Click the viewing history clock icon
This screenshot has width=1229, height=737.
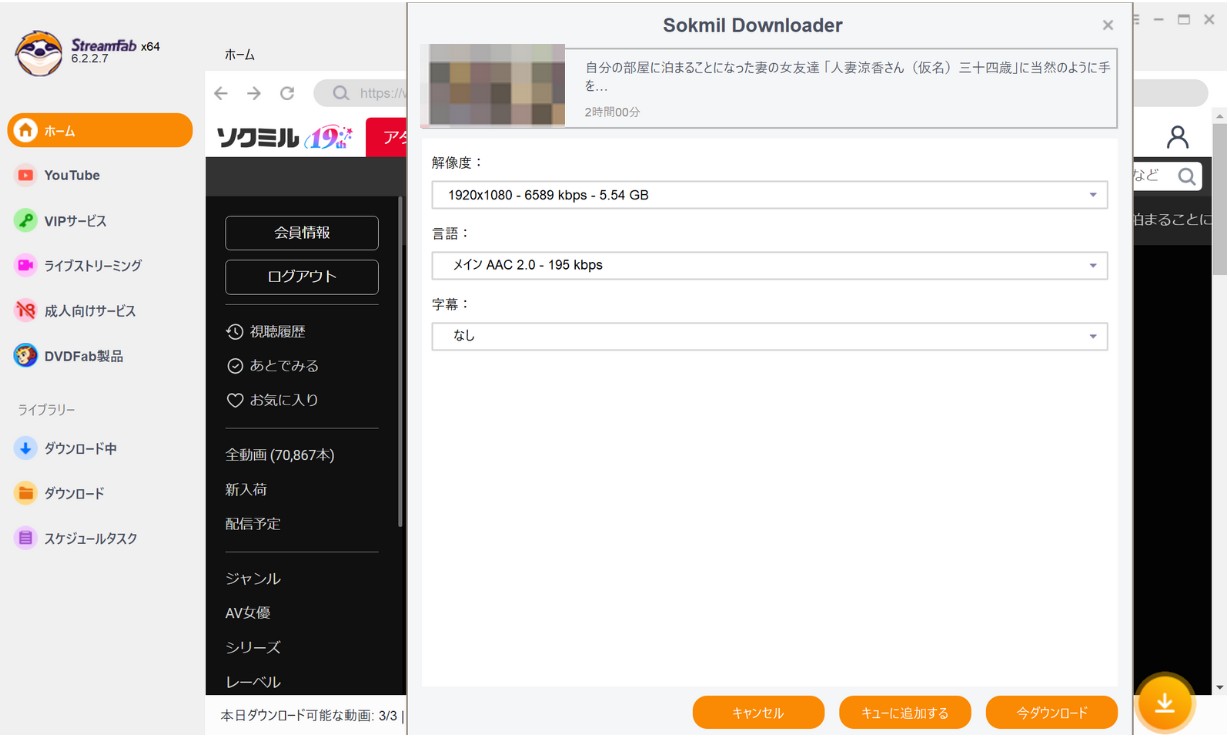[235, 332]
